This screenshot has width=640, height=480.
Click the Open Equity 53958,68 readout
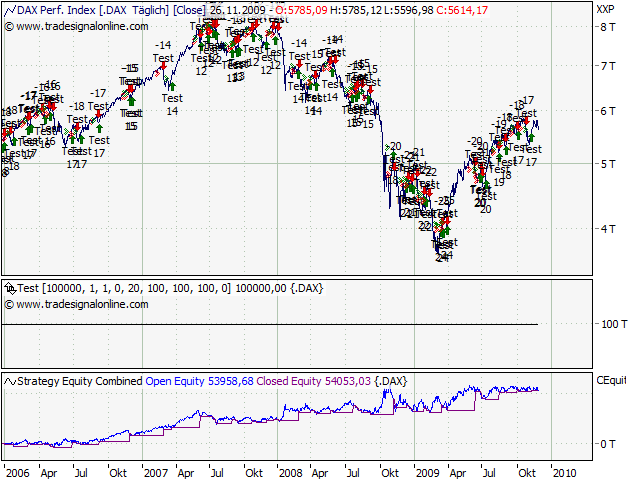tap(199, 381)
